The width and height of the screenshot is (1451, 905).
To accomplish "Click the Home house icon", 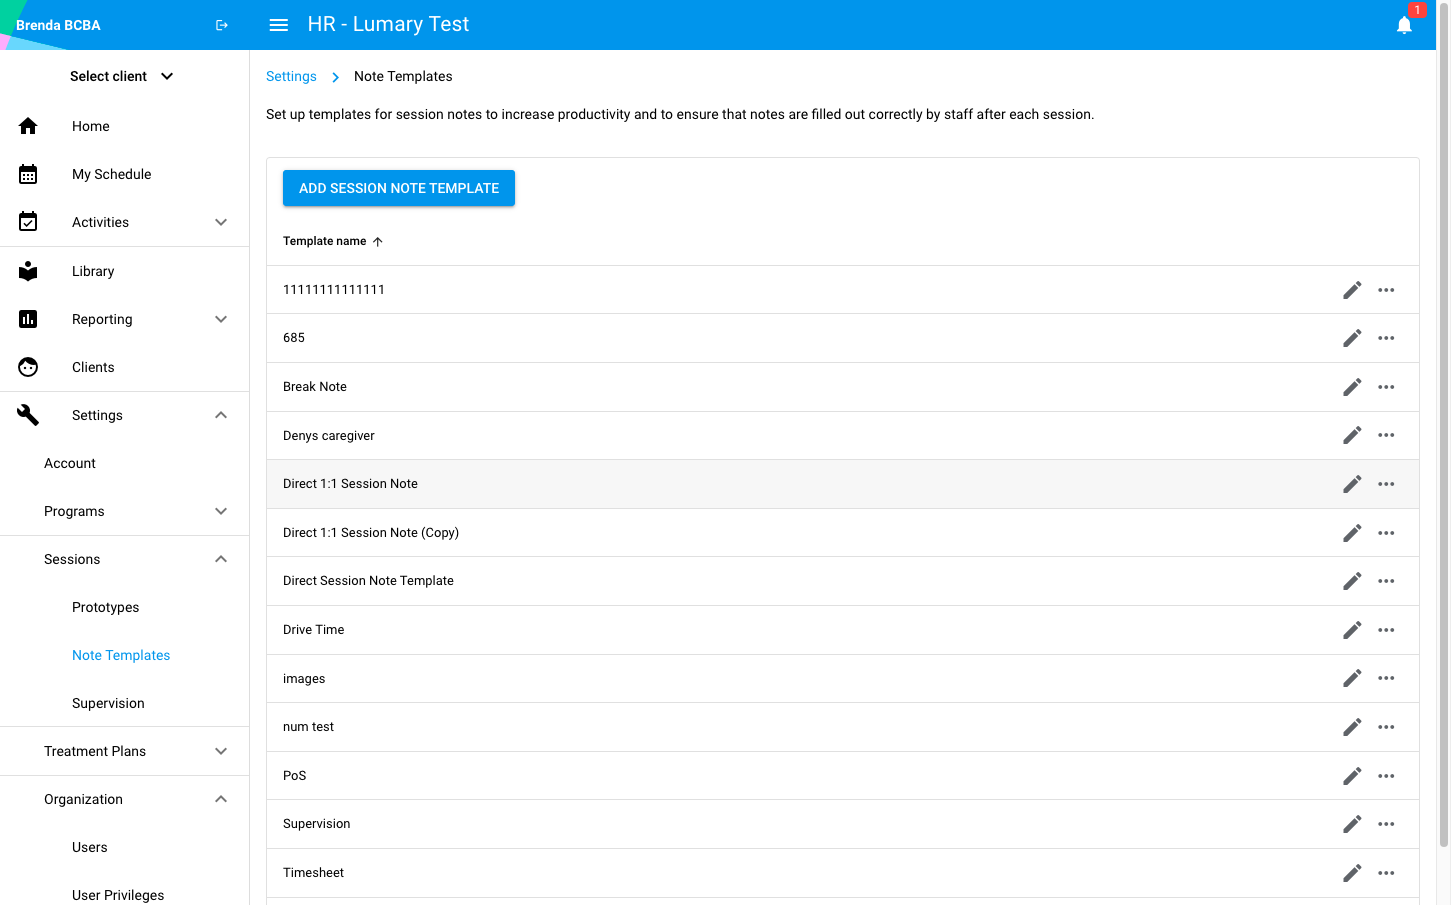I will [28, 126].
